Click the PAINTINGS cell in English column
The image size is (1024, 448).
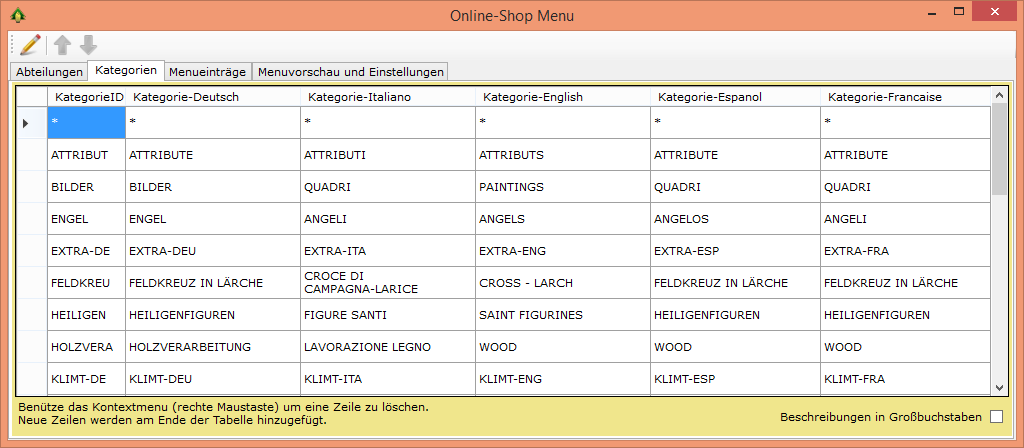tap(562, 187)
